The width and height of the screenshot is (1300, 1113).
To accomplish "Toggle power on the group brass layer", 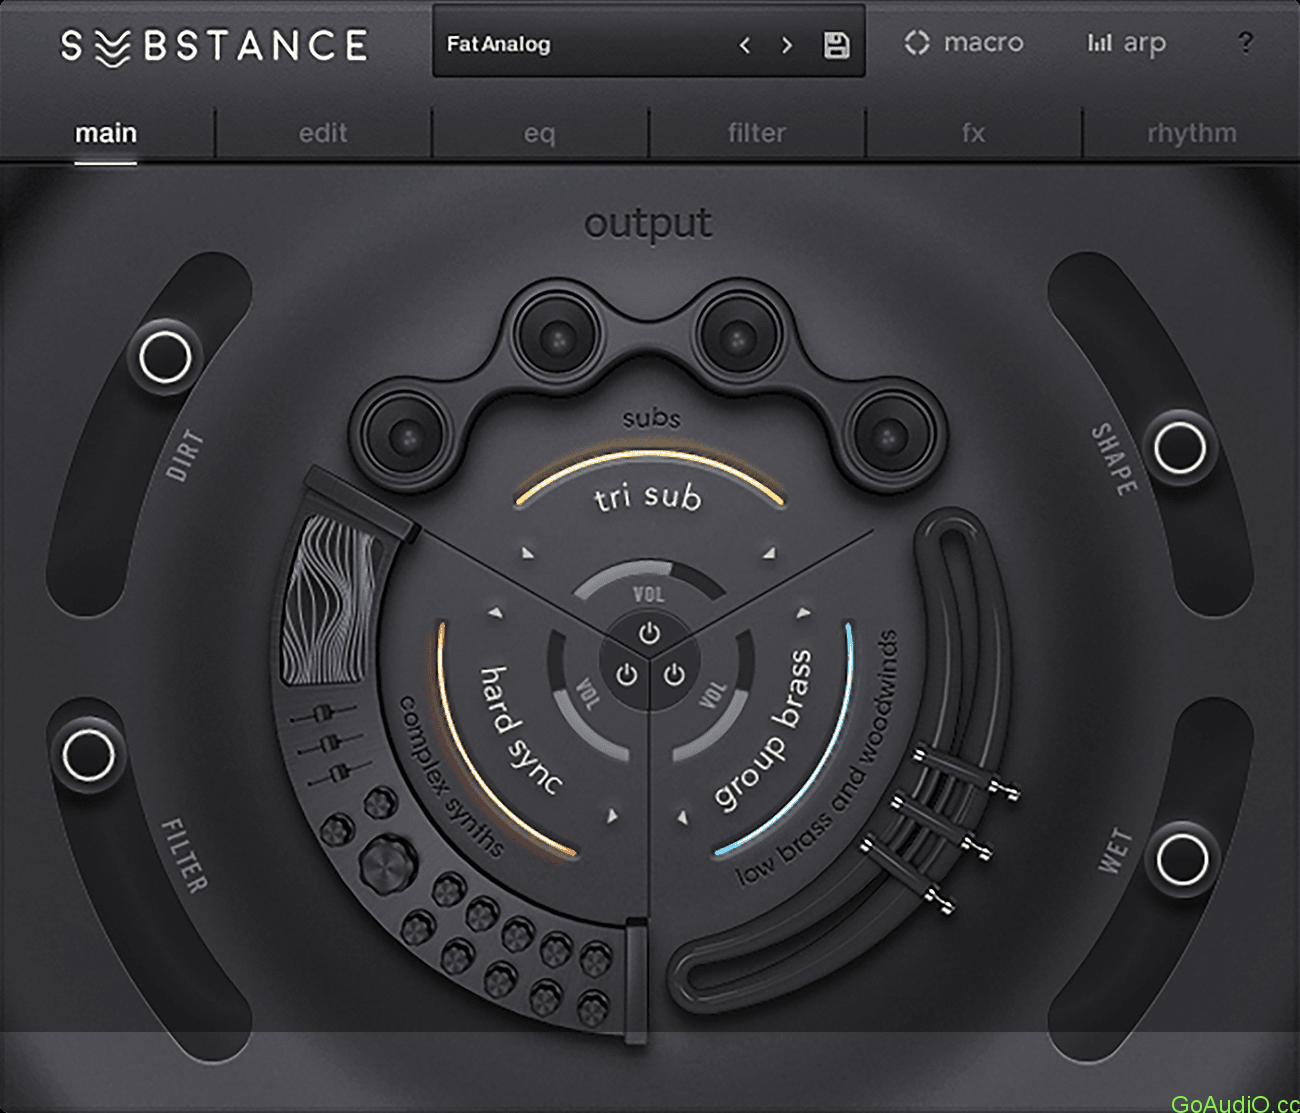I will pyautogui.click(x=672, y=672).
